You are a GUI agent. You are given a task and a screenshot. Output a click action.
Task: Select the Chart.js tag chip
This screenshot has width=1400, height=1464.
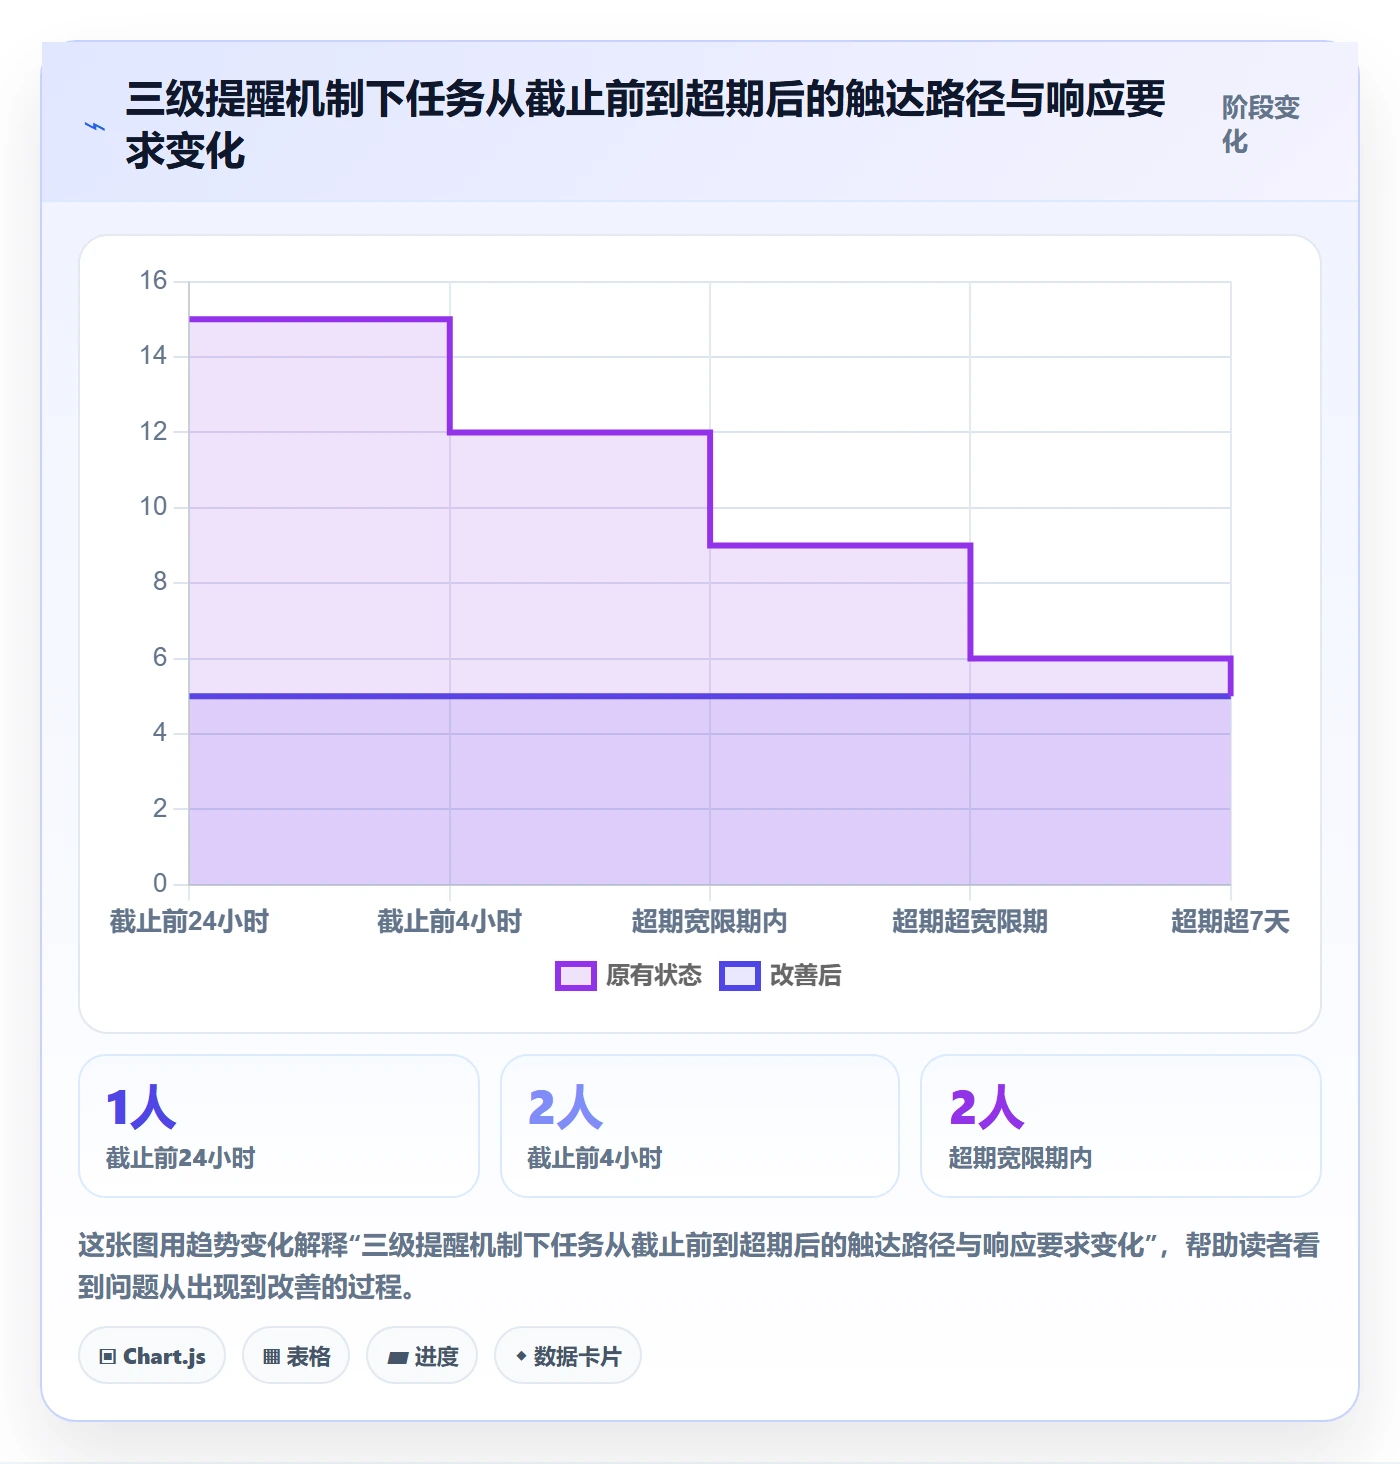(152, 1356)
